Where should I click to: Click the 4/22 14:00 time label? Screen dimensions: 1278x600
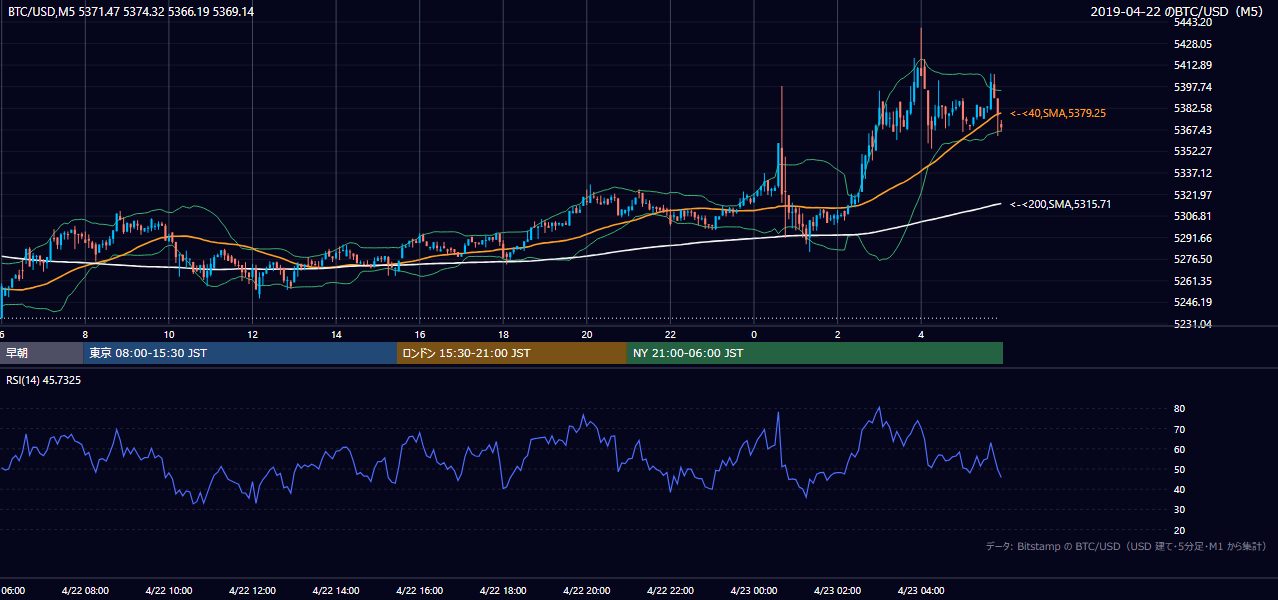pyautogui.click(x=335, y=591)
